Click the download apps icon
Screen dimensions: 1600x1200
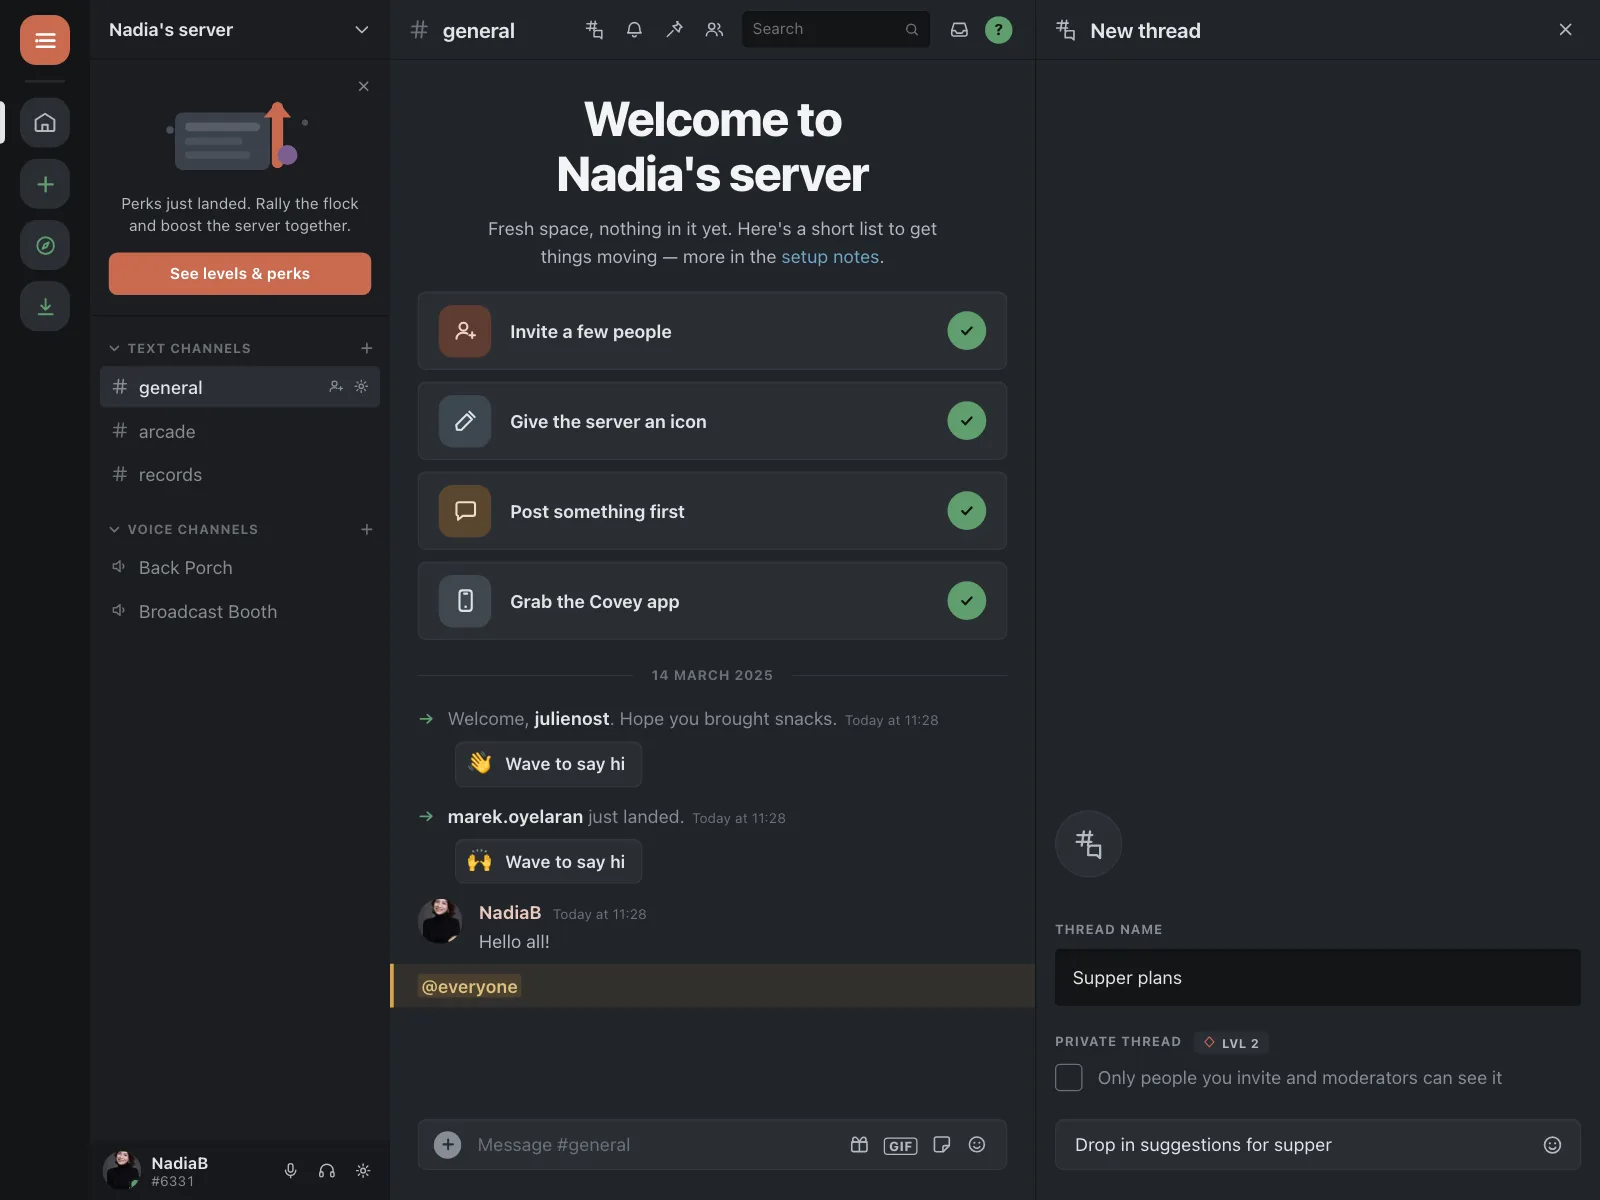click(45, 306)
